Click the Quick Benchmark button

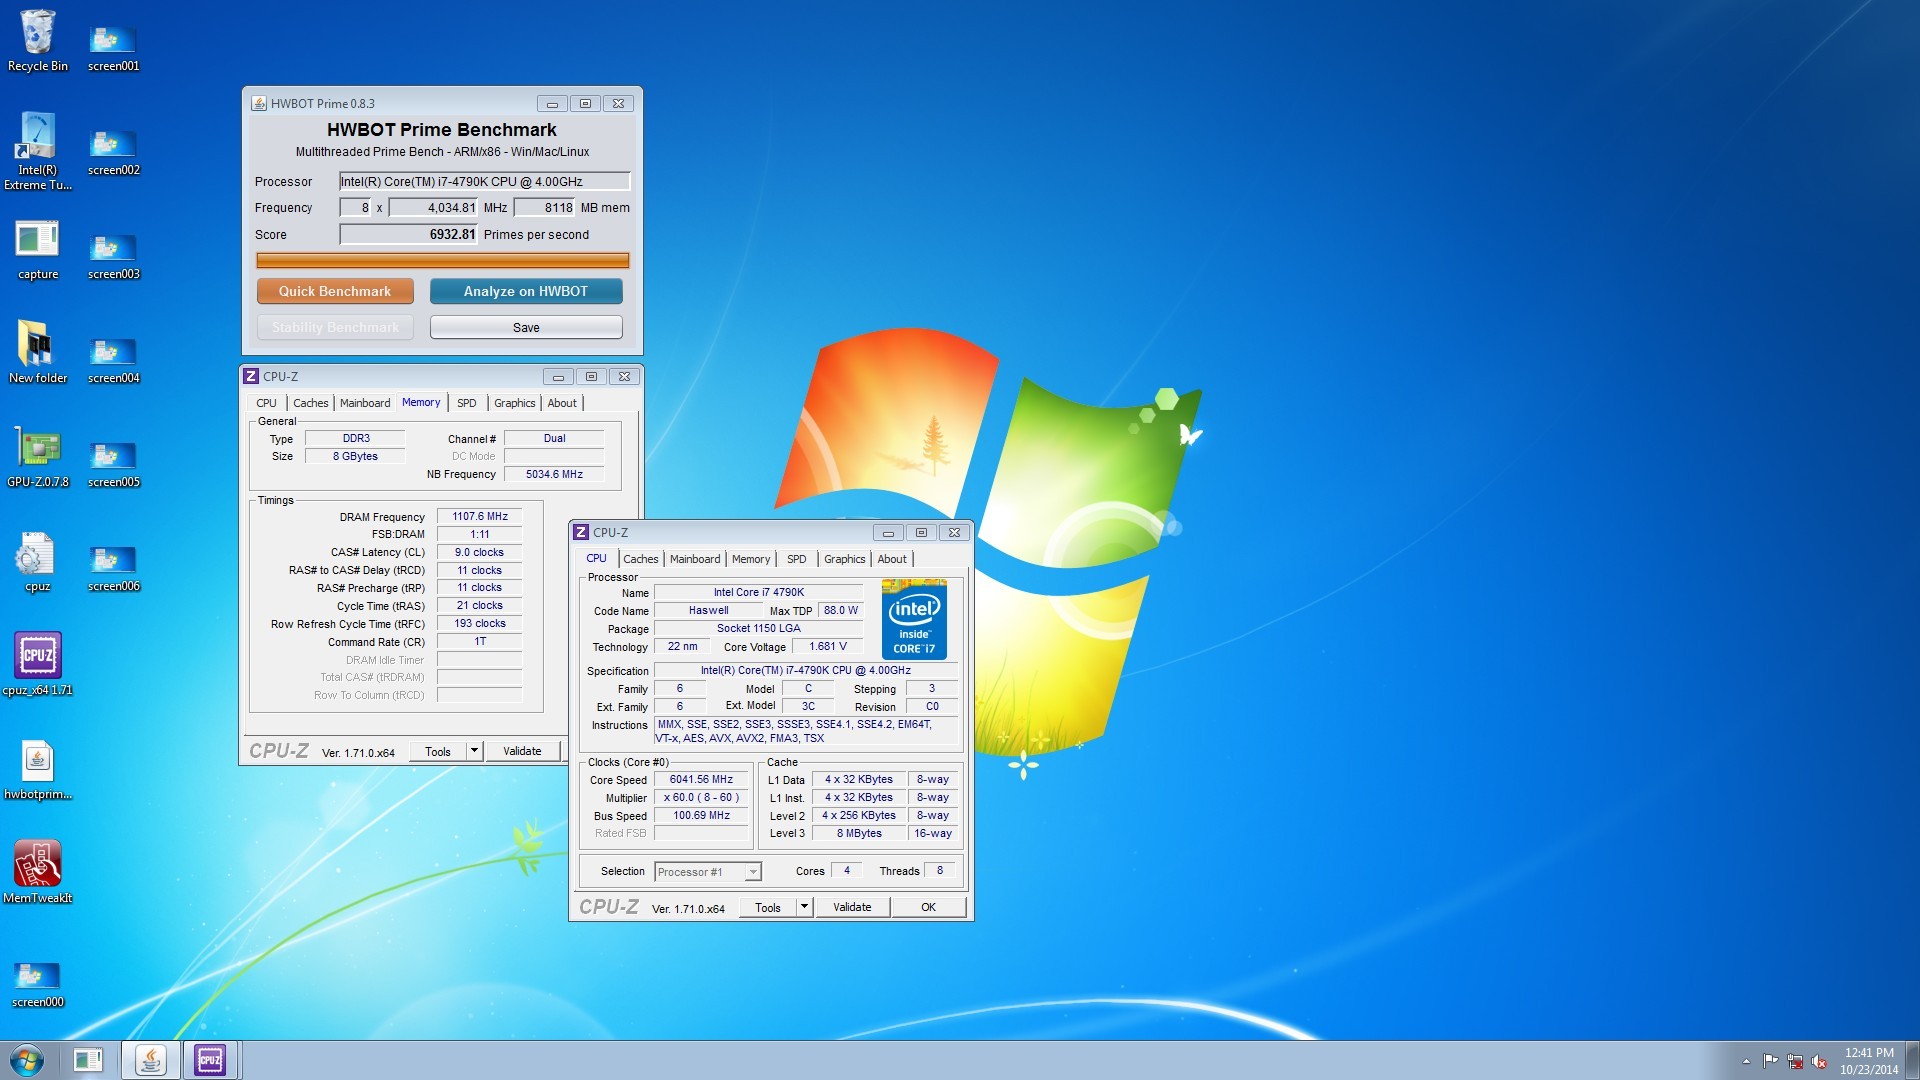[335, 291]
